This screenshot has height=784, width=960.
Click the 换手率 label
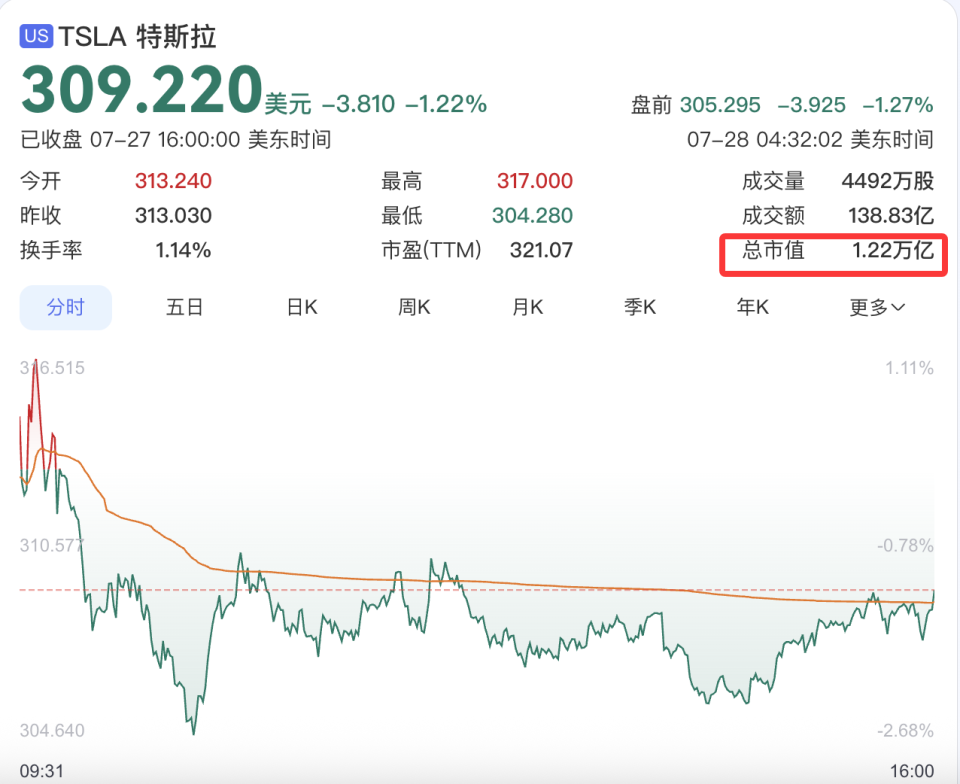pyautogui.click(x=51, y=250)
